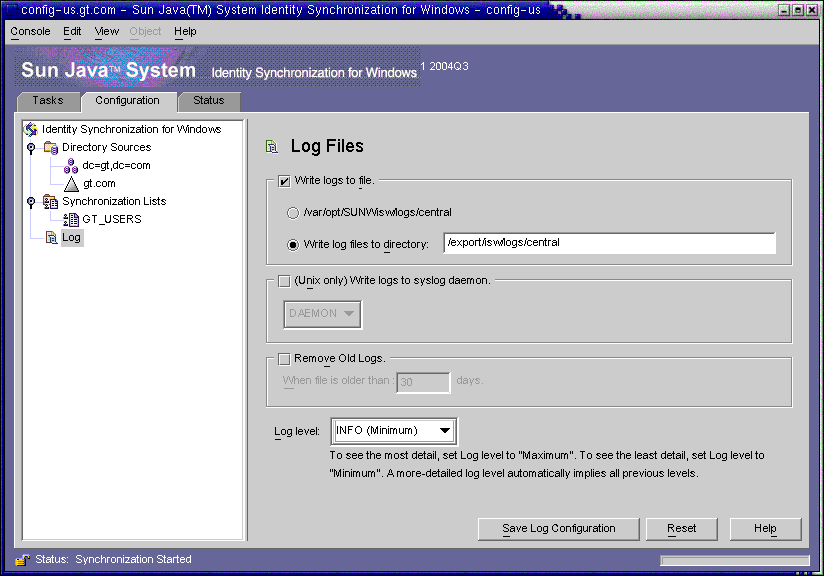Screen dimensions: 824x576
Task: Open the Edit menu
Action: tap(72, 32)
